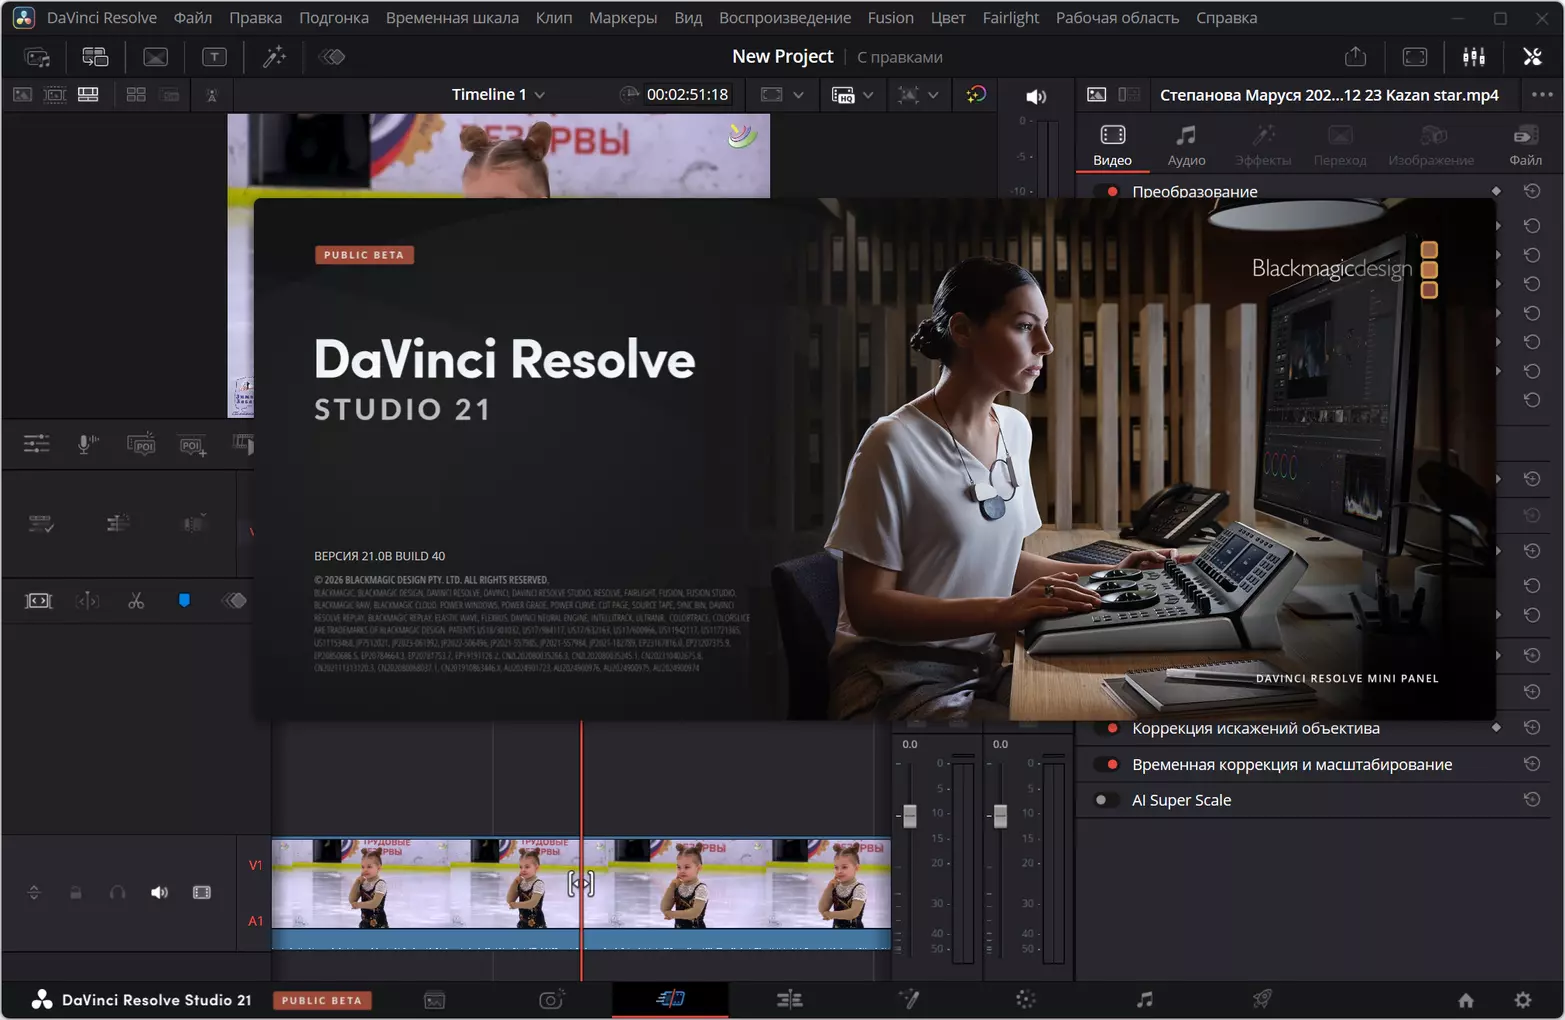Open full screen viewer mode
The width and height of the screenshot is (1565, 1020).
1415,57
